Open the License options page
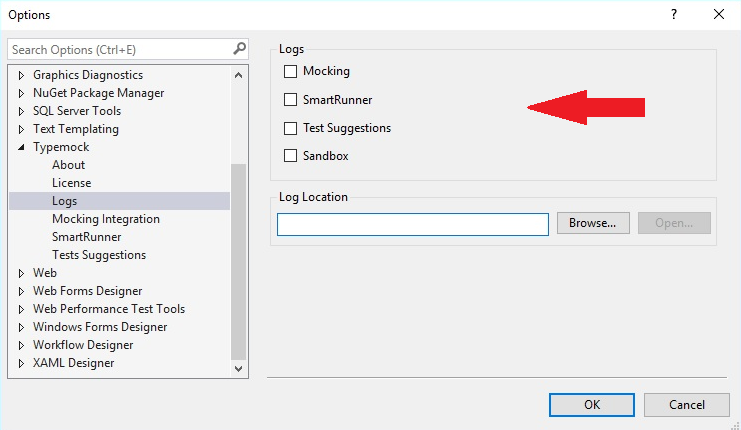 pyautogui.click(x=71, y=183)
